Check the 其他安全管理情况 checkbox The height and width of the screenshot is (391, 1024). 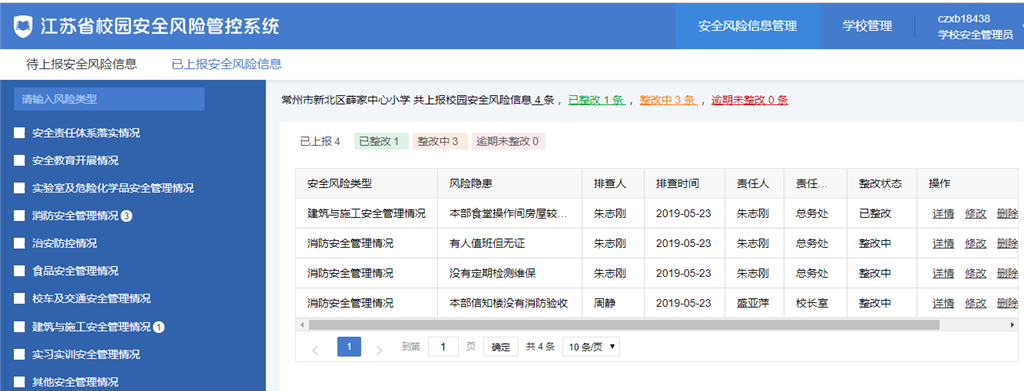pyautogui.click(x=19, y=383)
